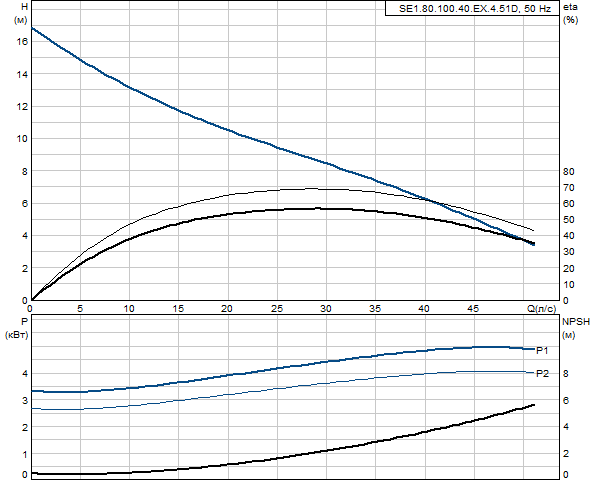Click the P1 power curve label
Image resolution: width=592 pixels, height=480 pixels.
pos(542,351)
